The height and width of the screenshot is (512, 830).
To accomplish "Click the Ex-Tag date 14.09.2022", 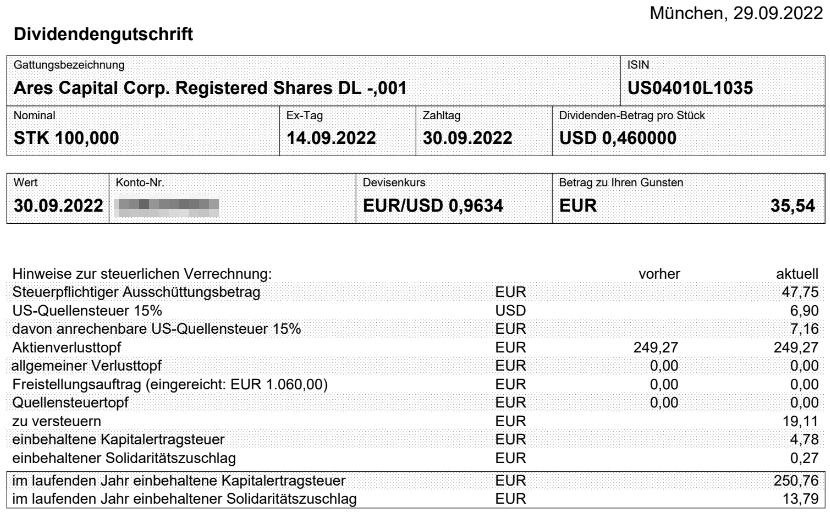I will pyautogui.click(x=331, y=138).
